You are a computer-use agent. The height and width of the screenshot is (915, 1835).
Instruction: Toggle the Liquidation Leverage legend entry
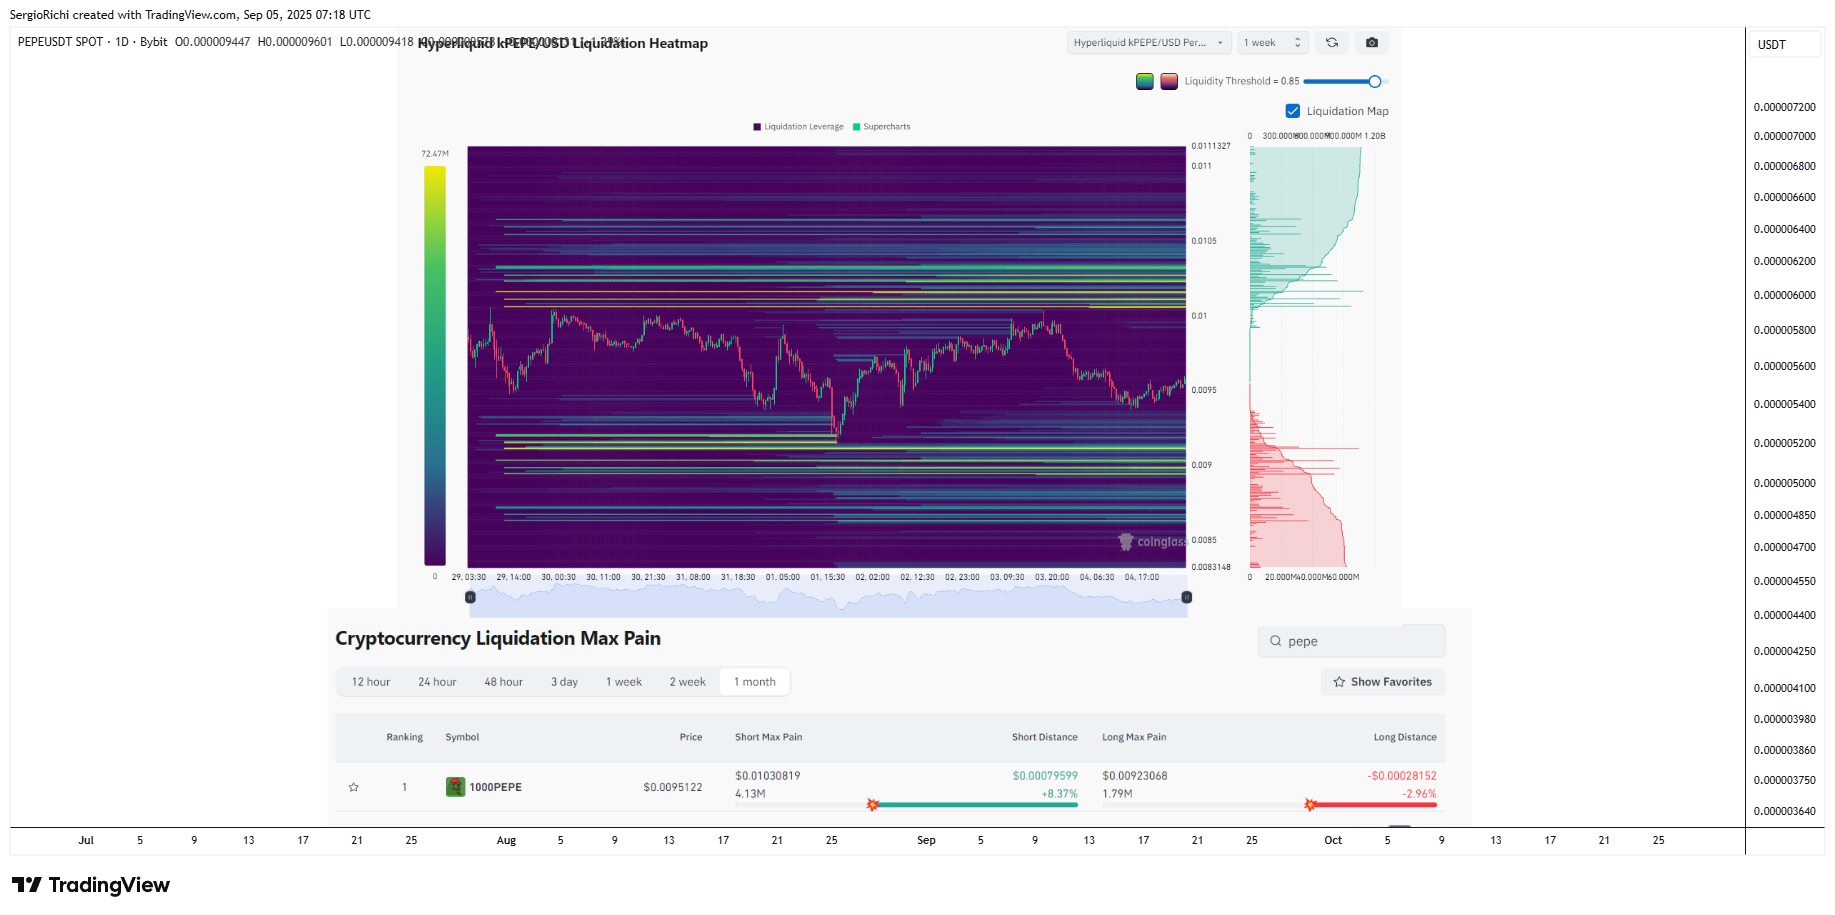[798, 127]
